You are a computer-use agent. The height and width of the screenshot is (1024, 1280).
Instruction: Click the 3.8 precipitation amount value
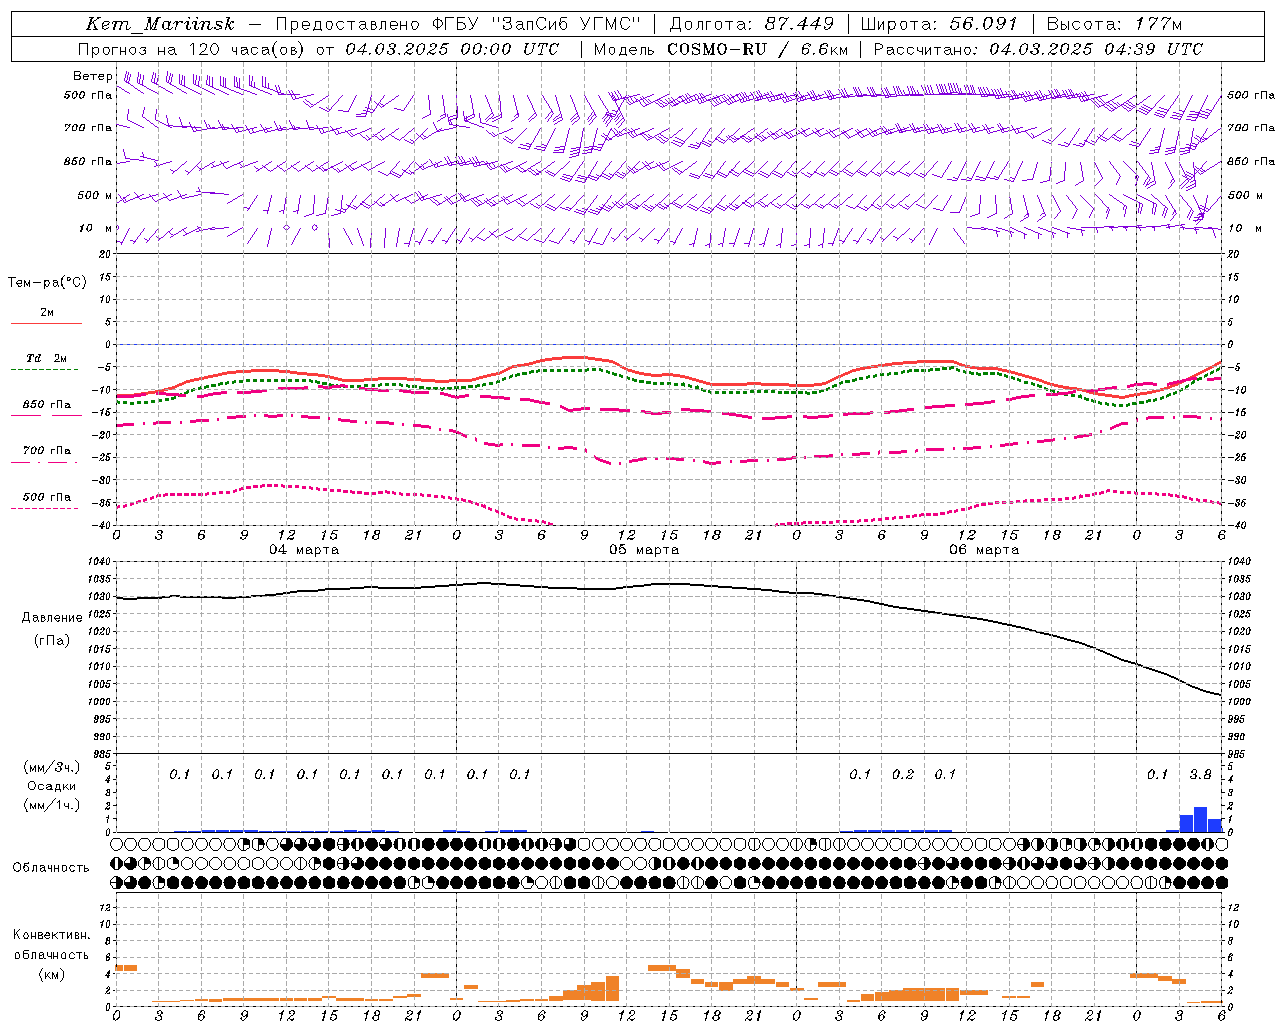1200,774
